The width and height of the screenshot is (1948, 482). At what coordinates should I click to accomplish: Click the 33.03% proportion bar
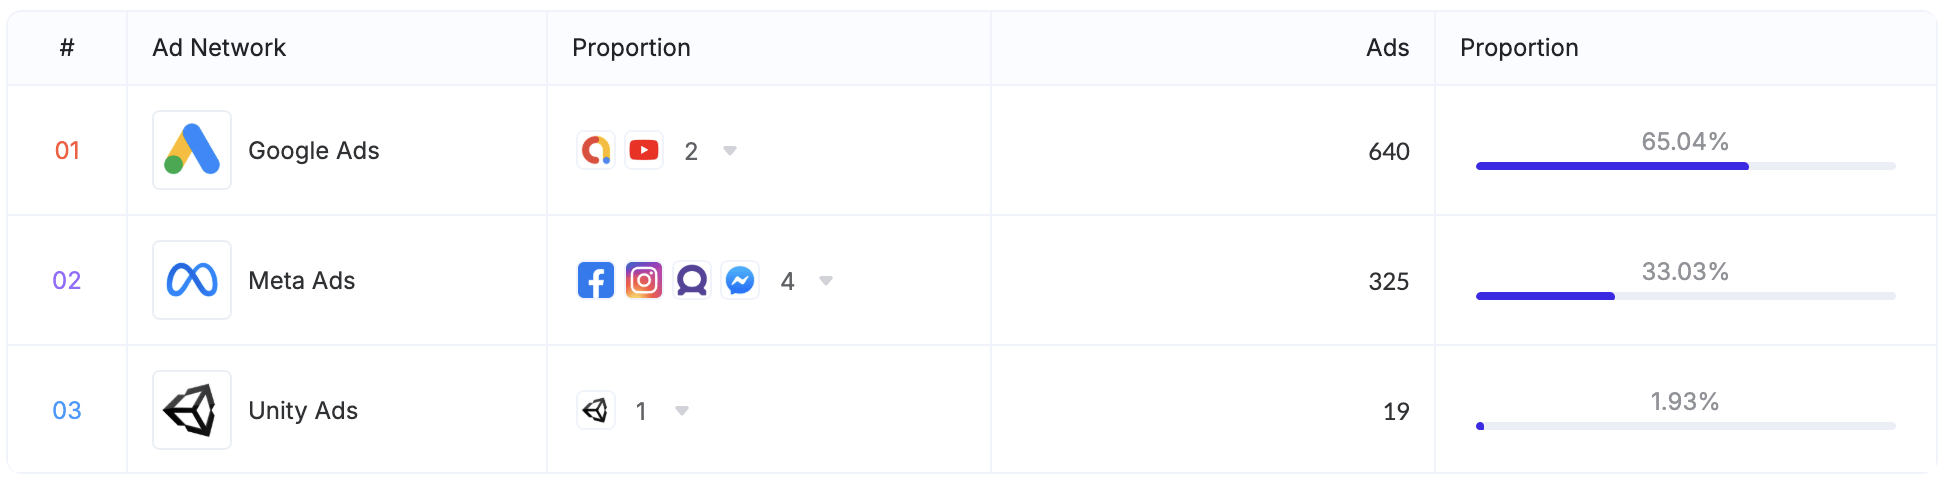tap(1686, 296)
